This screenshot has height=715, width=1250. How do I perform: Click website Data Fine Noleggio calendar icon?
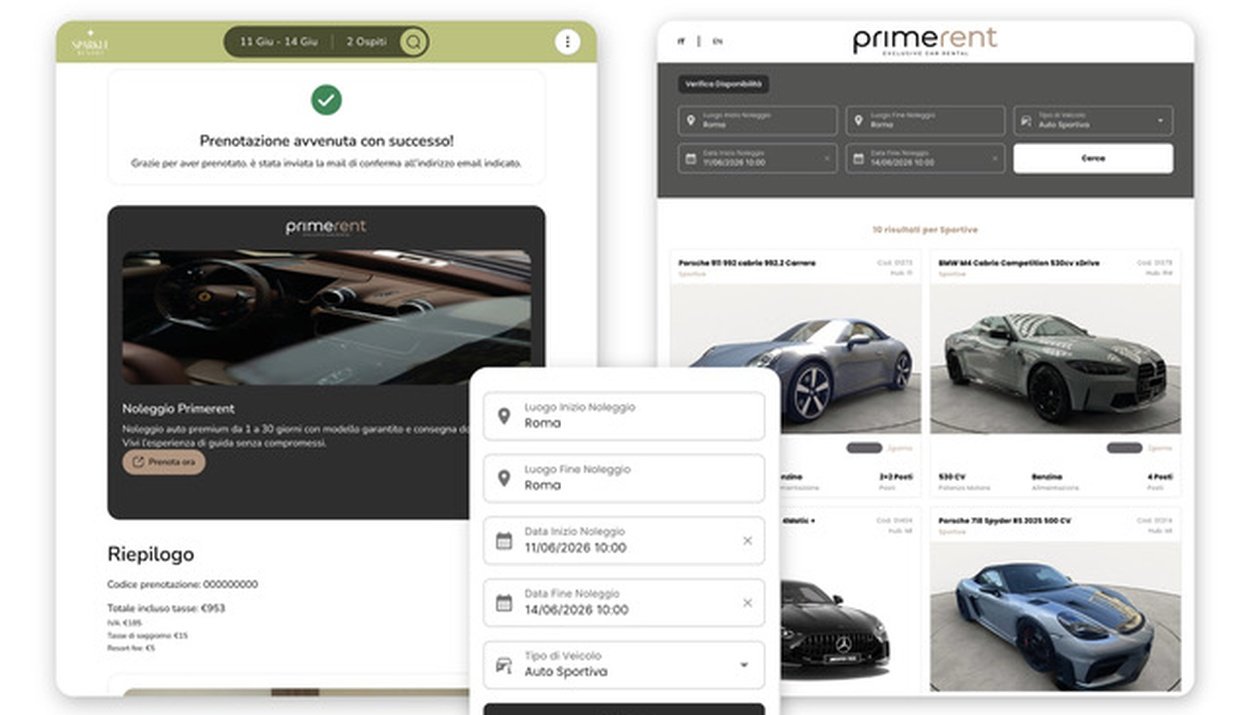point(858,158)
